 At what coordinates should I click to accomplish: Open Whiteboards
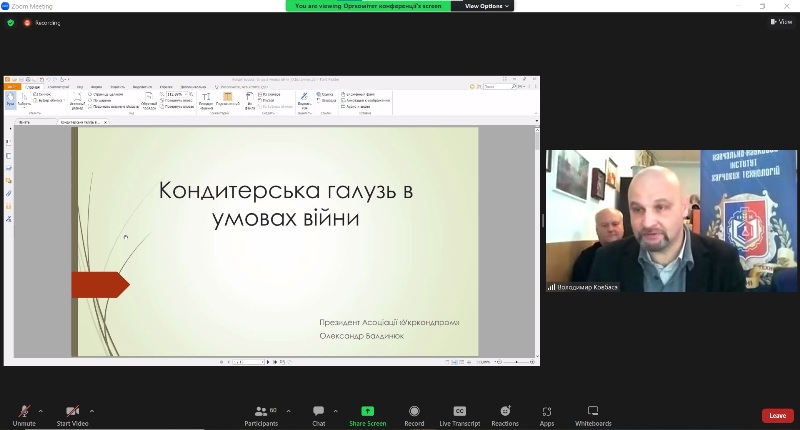coord(592,412)
